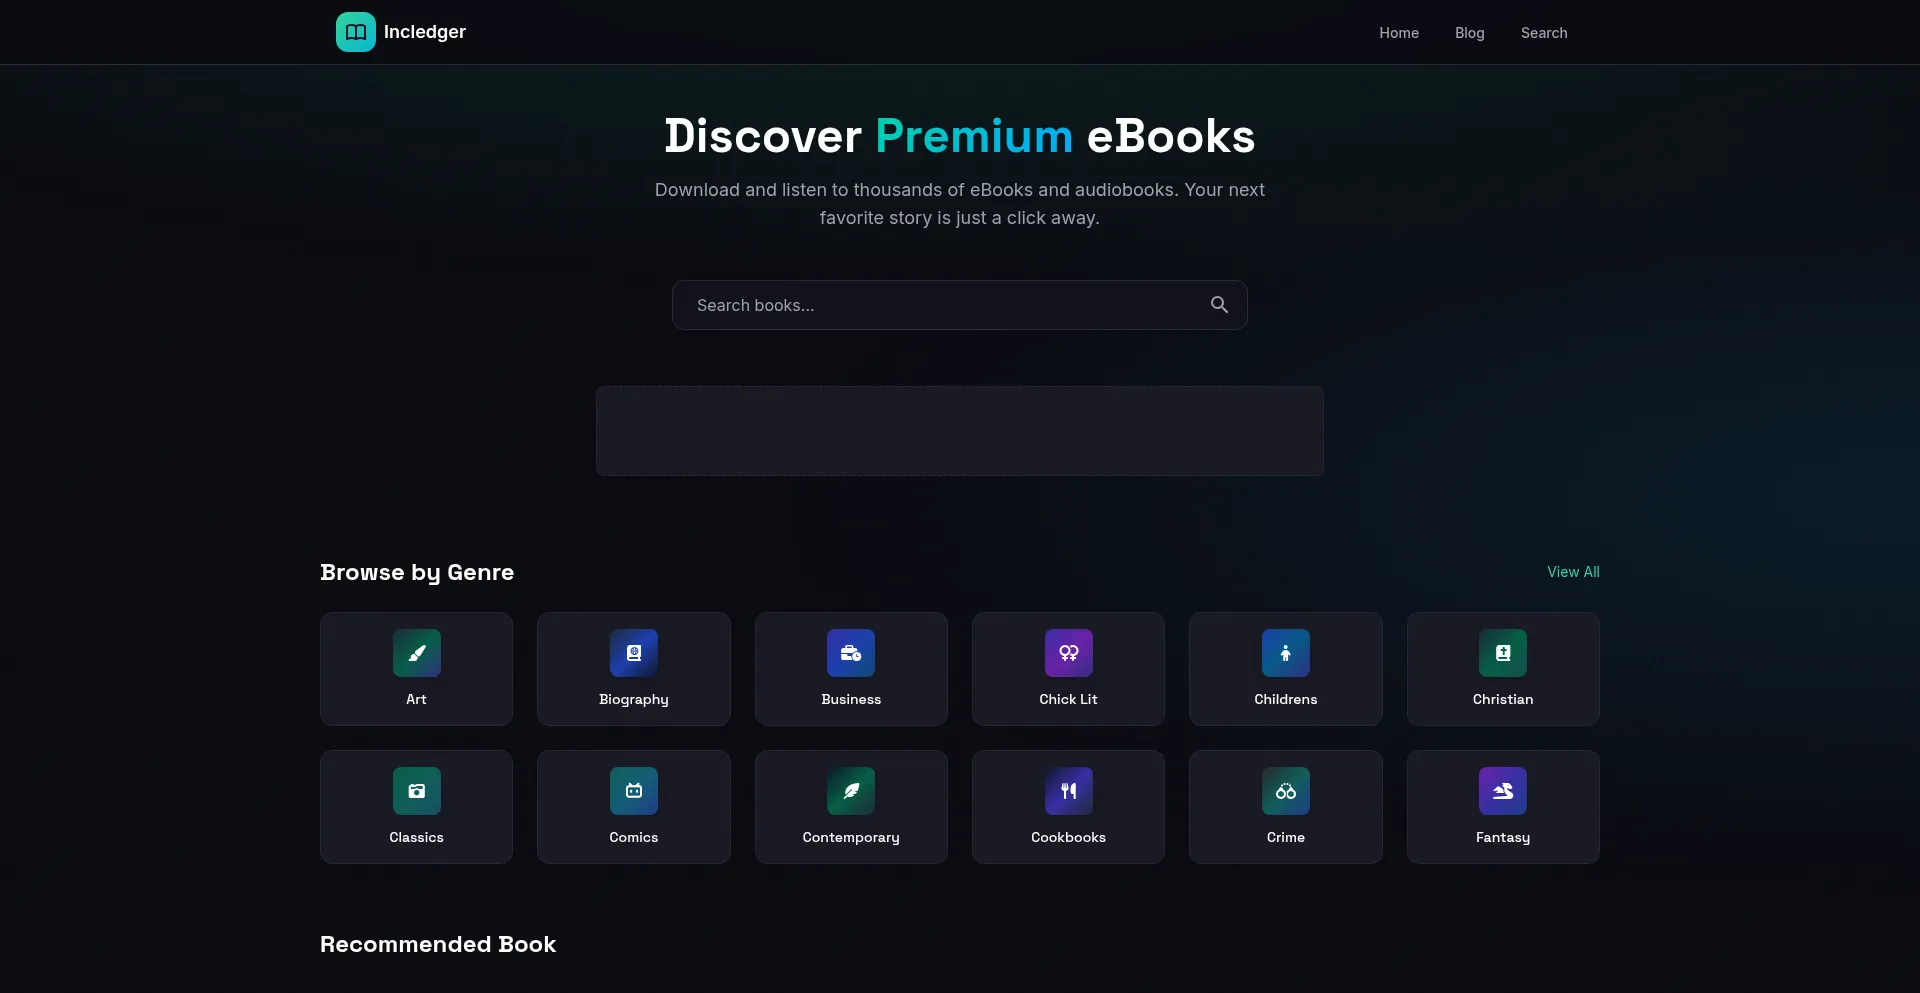Click the Incledger brand name link

tap(425, 32)
